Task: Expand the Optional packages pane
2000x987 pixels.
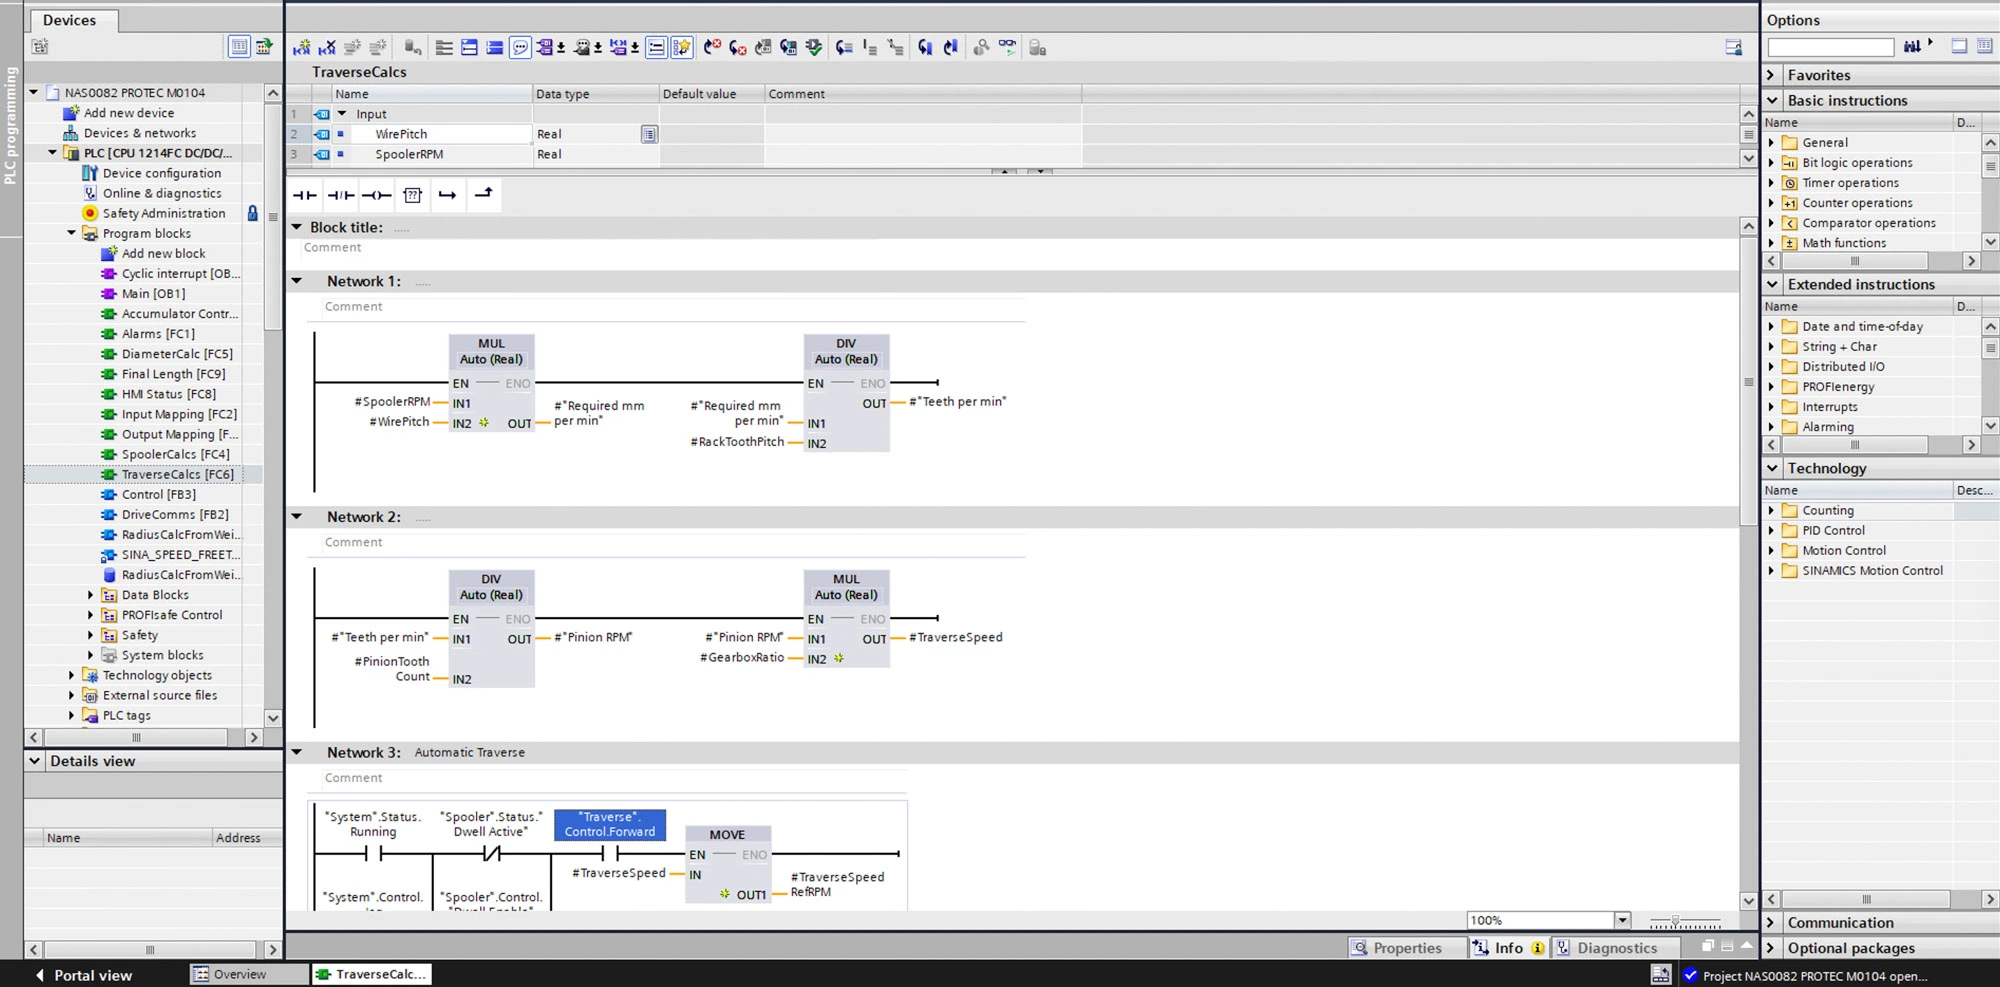Action: tap(1771, 948)
